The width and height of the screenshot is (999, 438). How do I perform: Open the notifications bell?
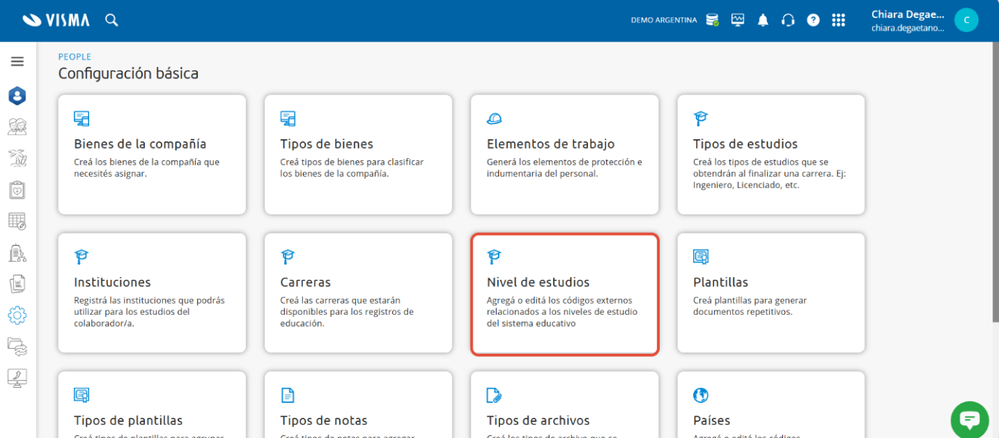click(763, 20)
